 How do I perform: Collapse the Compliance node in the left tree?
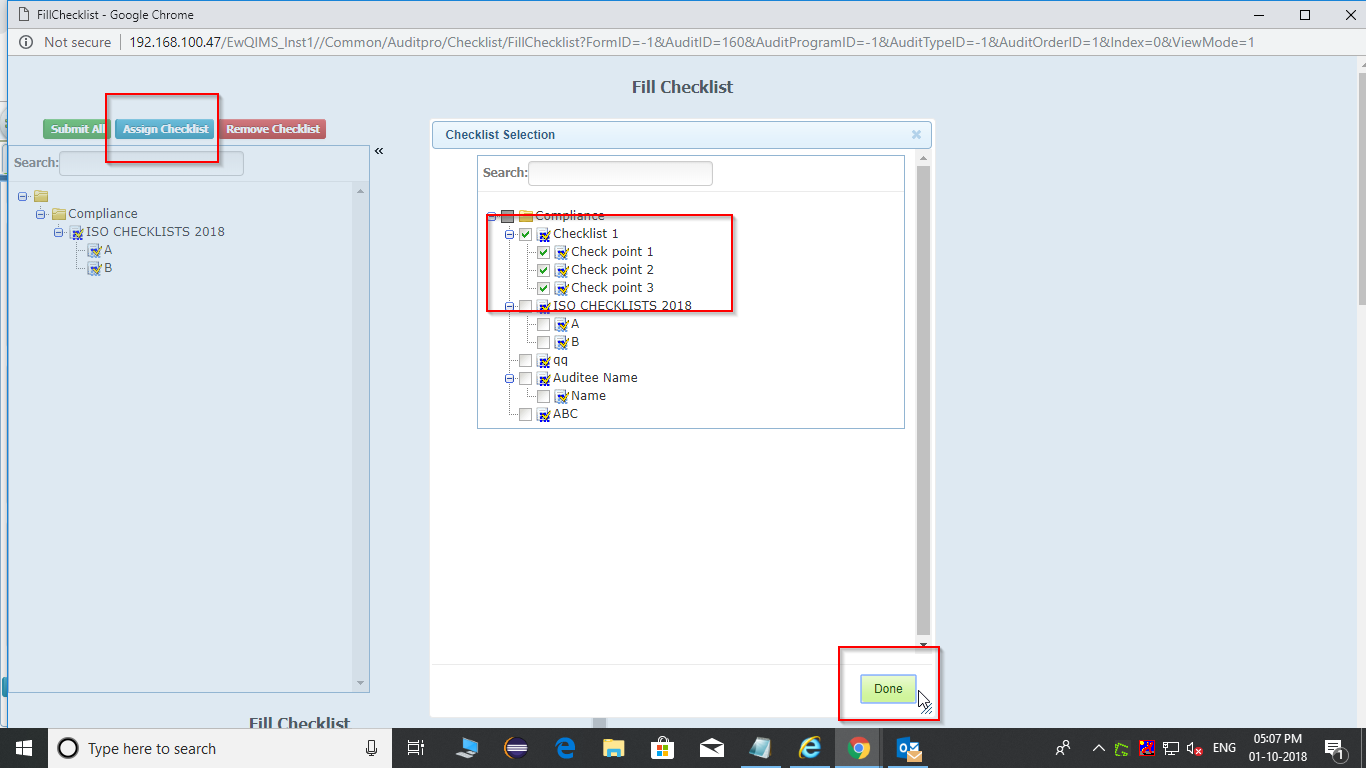41,214
